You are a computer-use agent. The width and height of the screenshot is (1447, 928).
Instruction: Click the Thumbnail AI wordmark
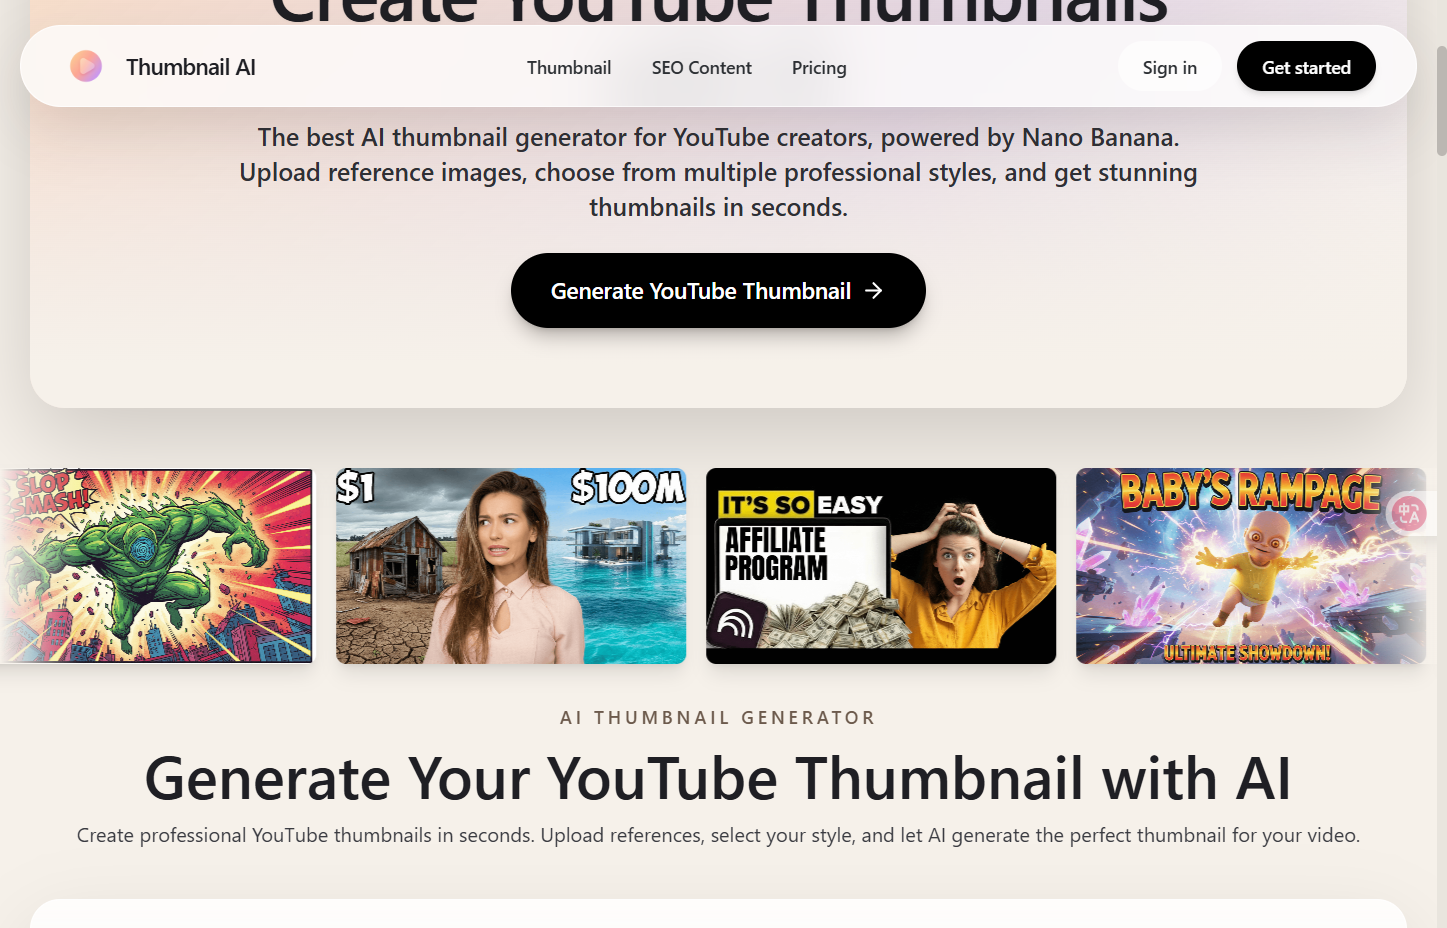click(x=190, y=66)
